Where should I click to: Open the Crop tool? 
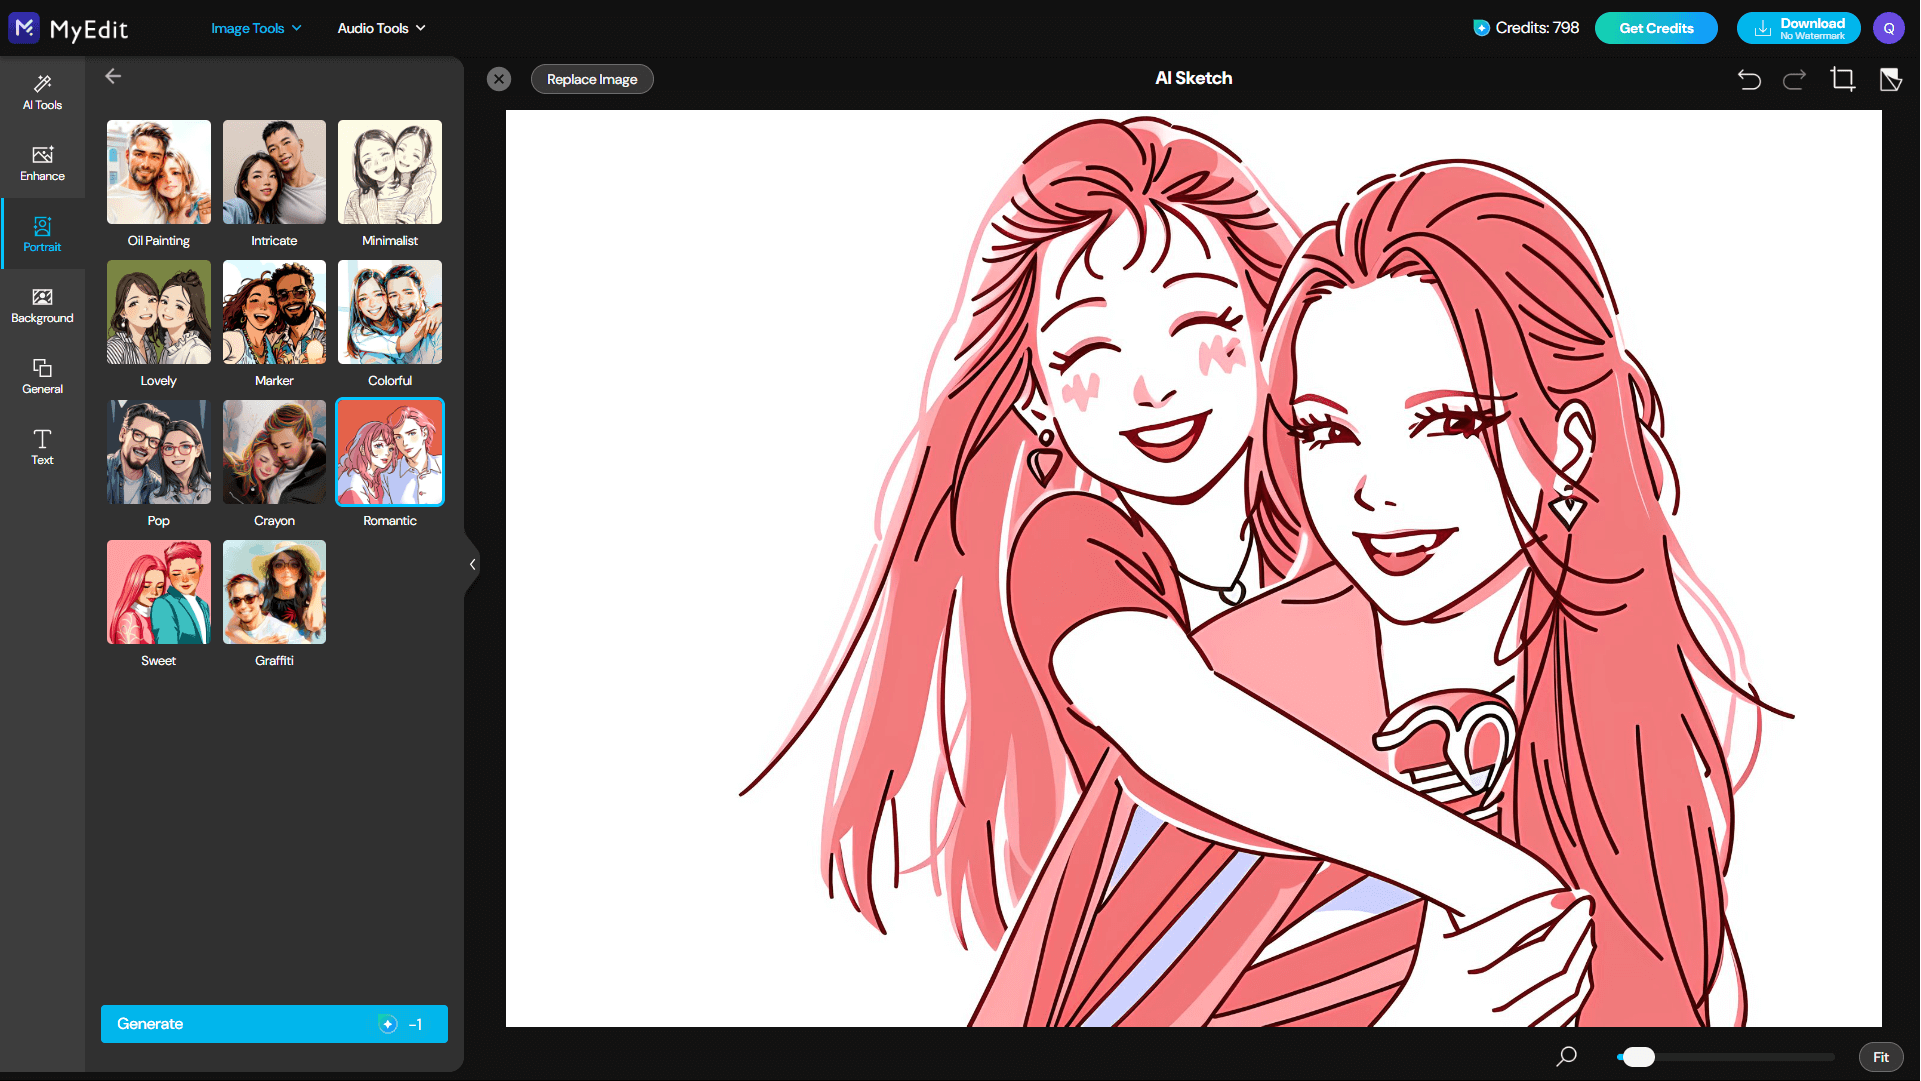[1843, 79]
